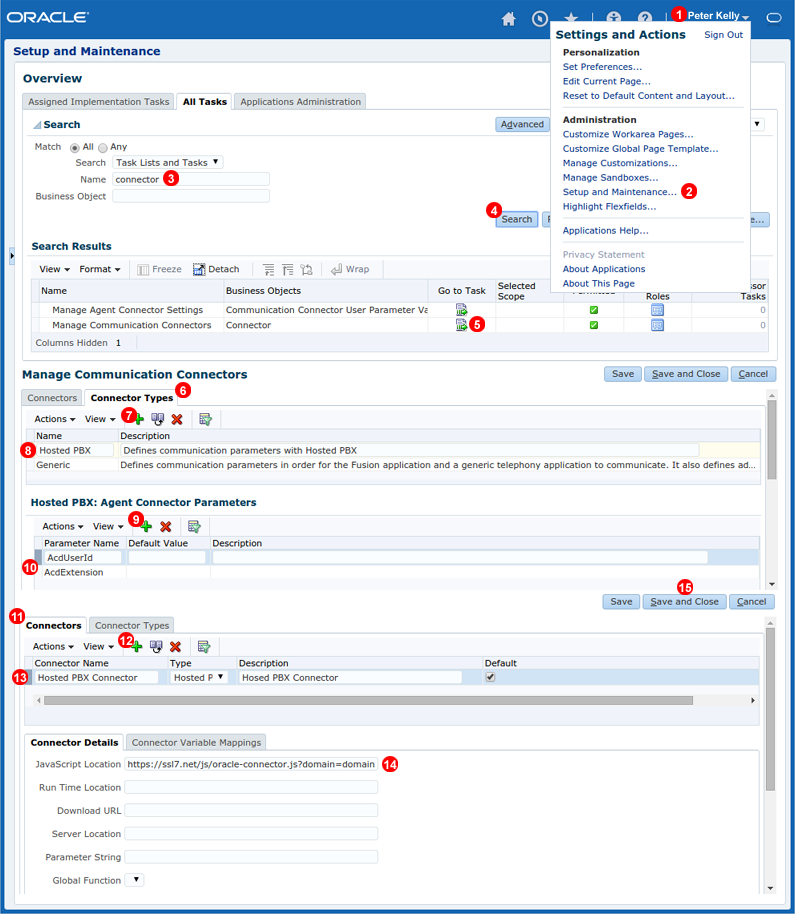Choose Setup and Maintenance from the menu
The height and width of the screenshot is (914, 795).
pos(620,192)
